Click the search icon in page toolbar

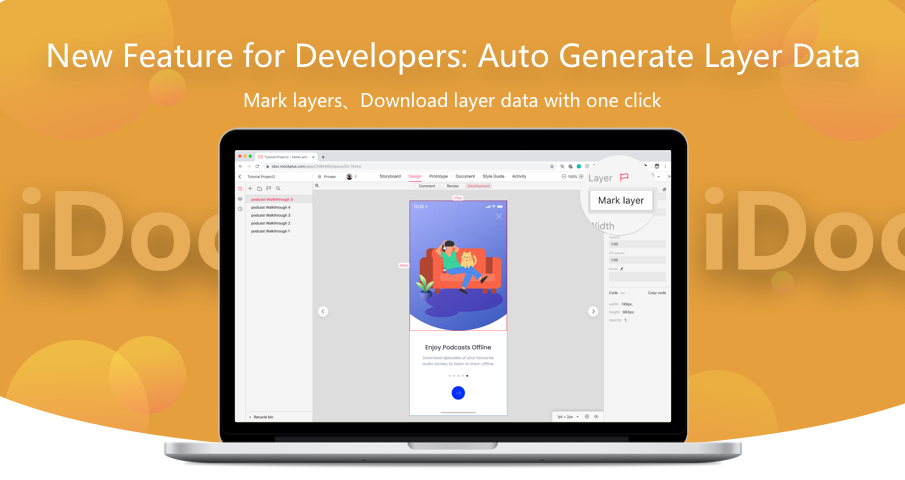[x=278, y=189]
